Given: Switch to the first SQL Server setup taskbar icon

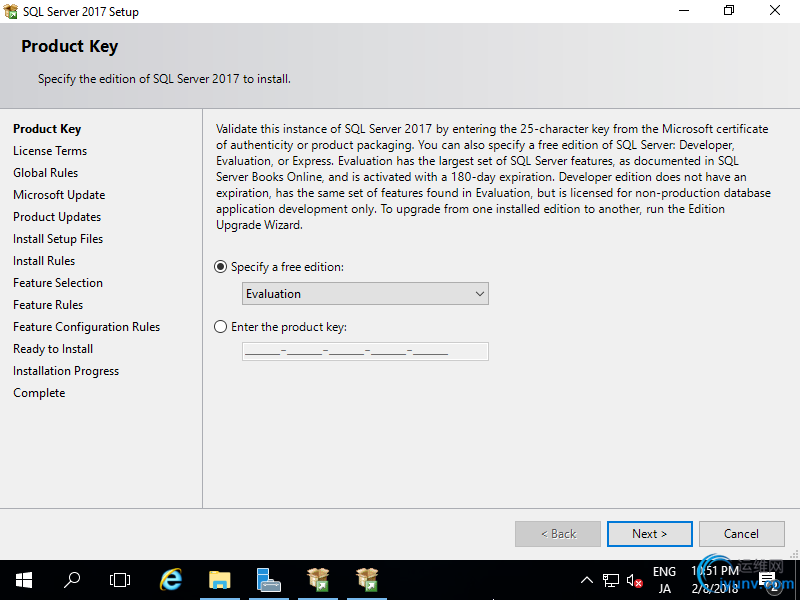Looking at the screenshot, I should (318, 580).
